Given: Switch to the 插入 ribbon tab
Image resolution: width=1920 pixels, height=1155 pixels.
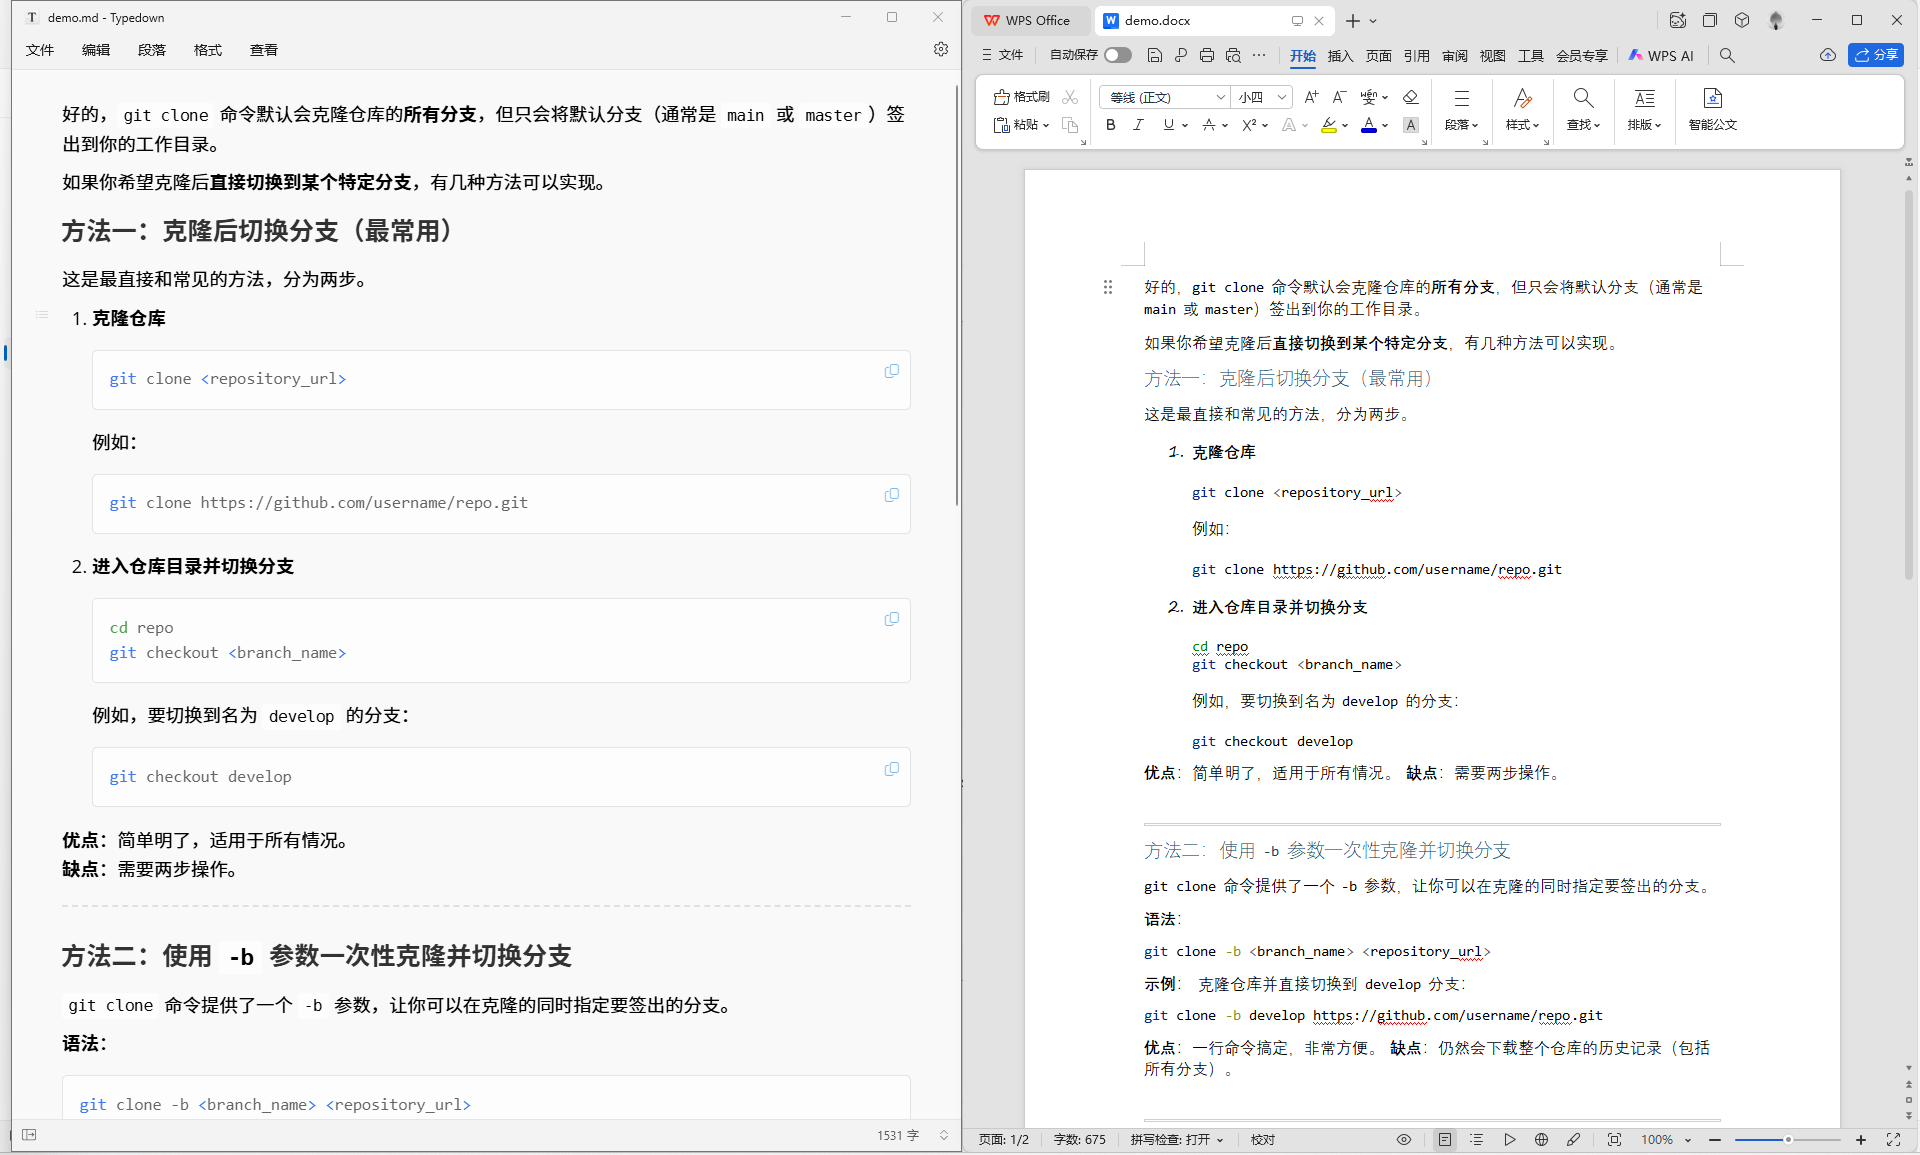Looking at the screenshot, I should click(x=1340, y=56).
